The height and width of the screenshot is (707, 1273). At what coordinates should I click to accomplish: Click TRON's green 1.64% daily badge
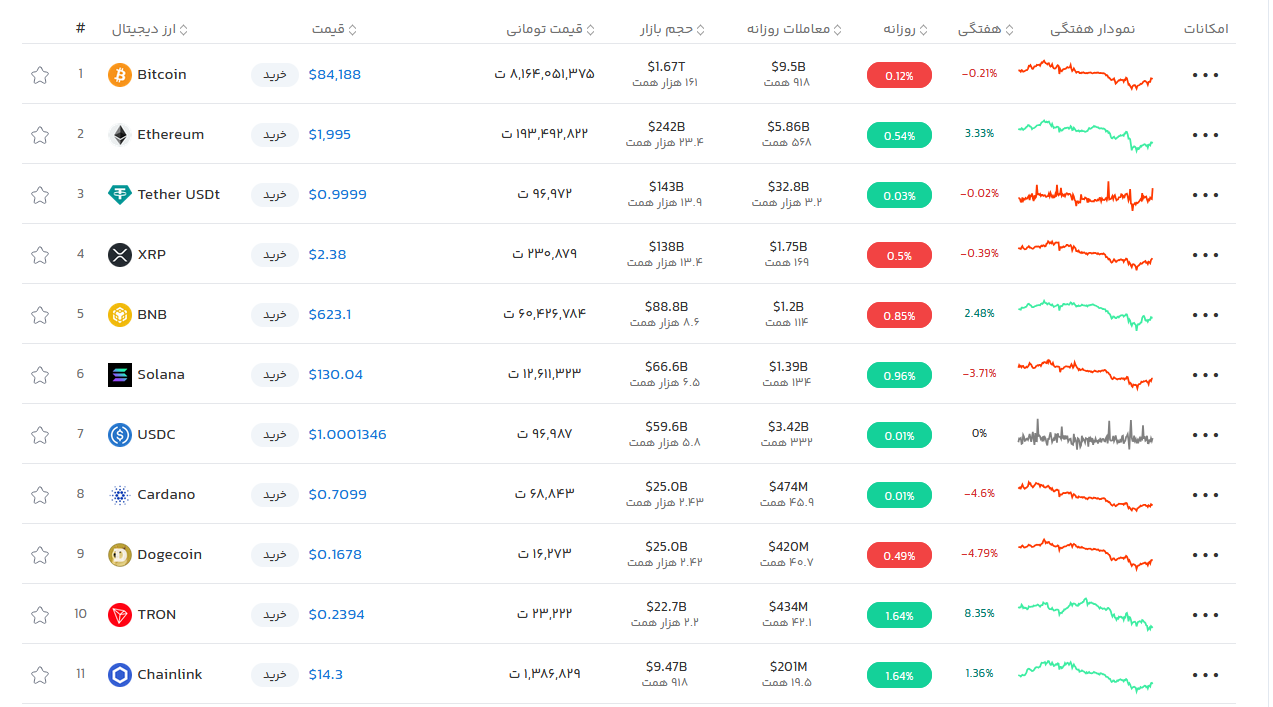click(899, 615)
